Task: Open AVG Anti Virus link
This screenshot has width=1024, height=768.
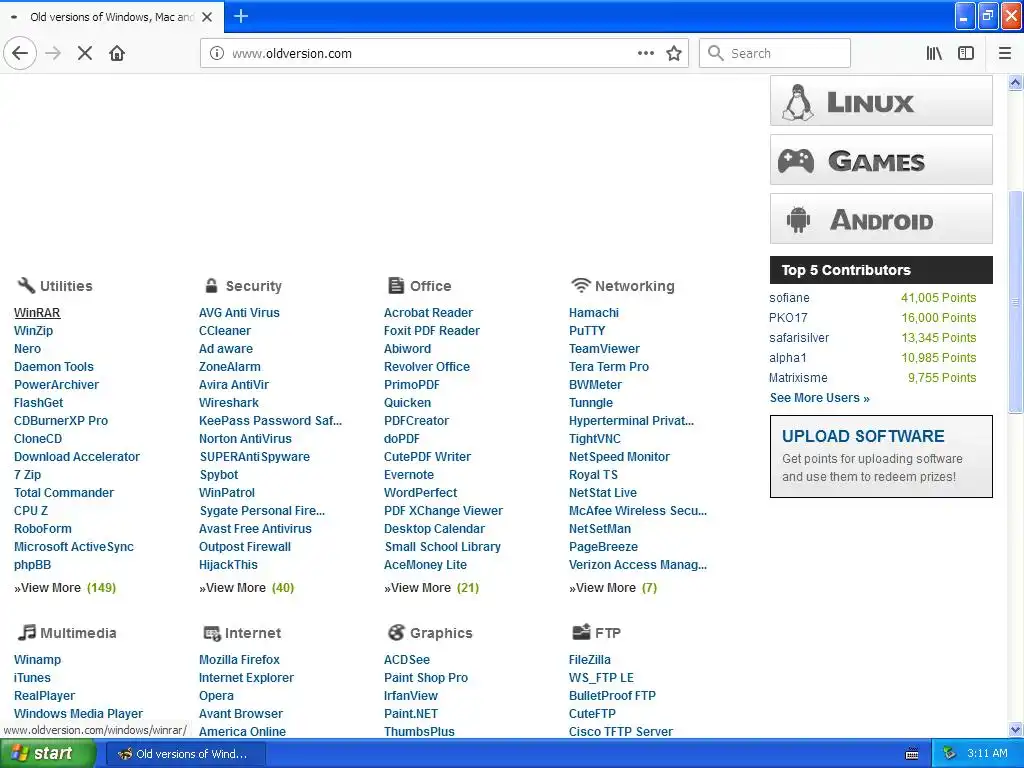Action: click(x=239, y=313)
